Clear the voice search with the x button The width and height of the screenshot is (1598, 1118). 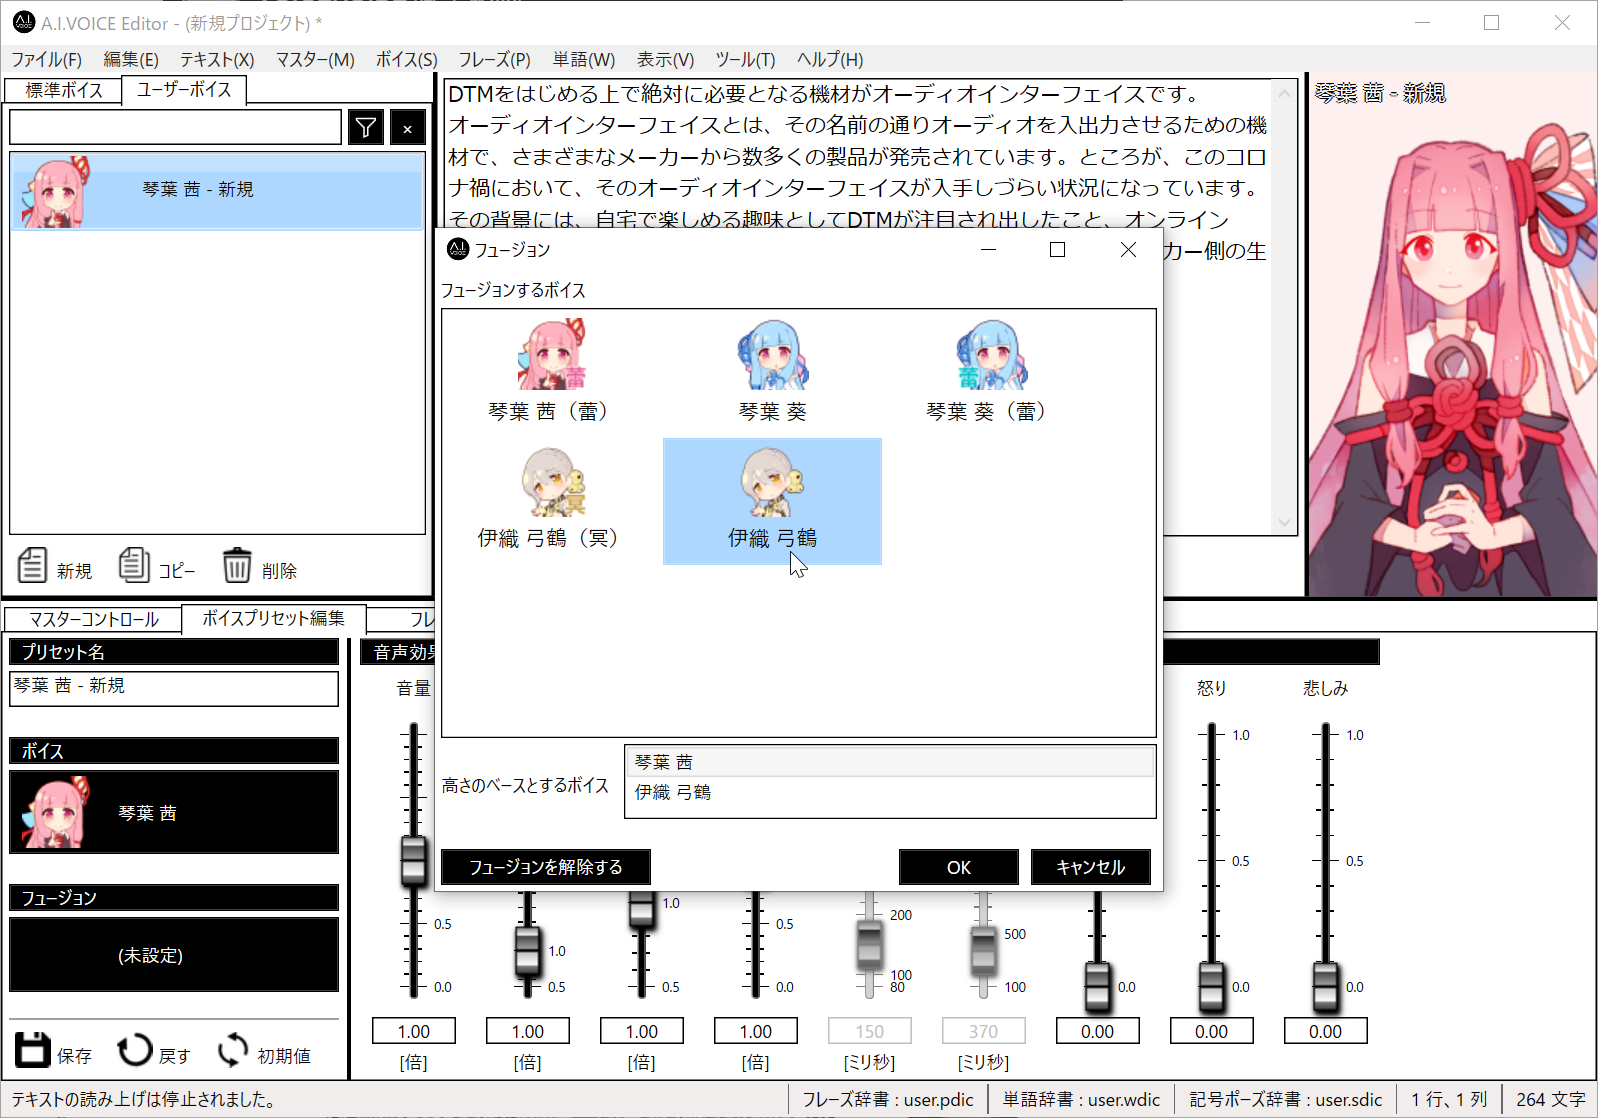click(x=407, y=127)
